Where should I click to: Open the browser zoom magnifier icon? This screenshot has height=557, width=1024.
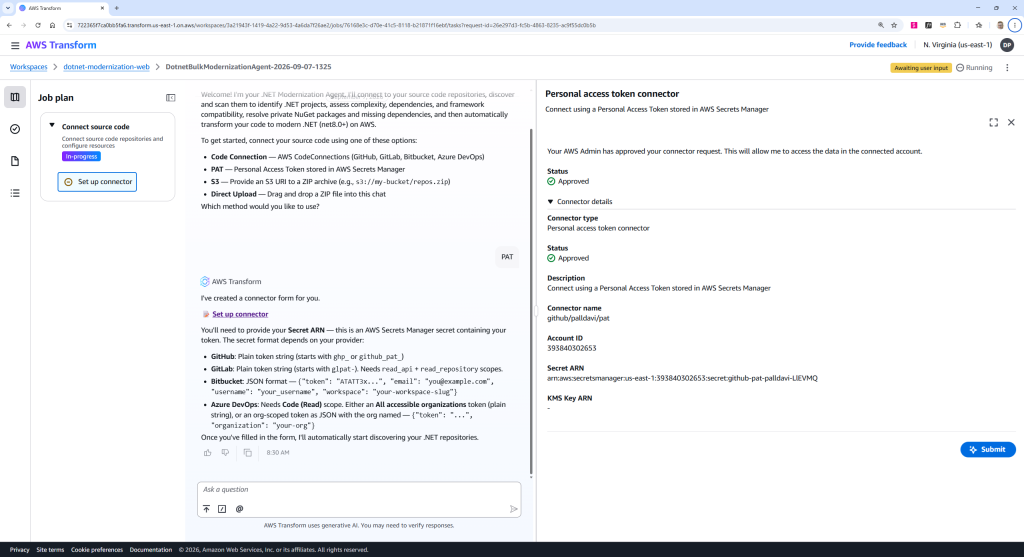pyautogui.click(x=880, y=25)
